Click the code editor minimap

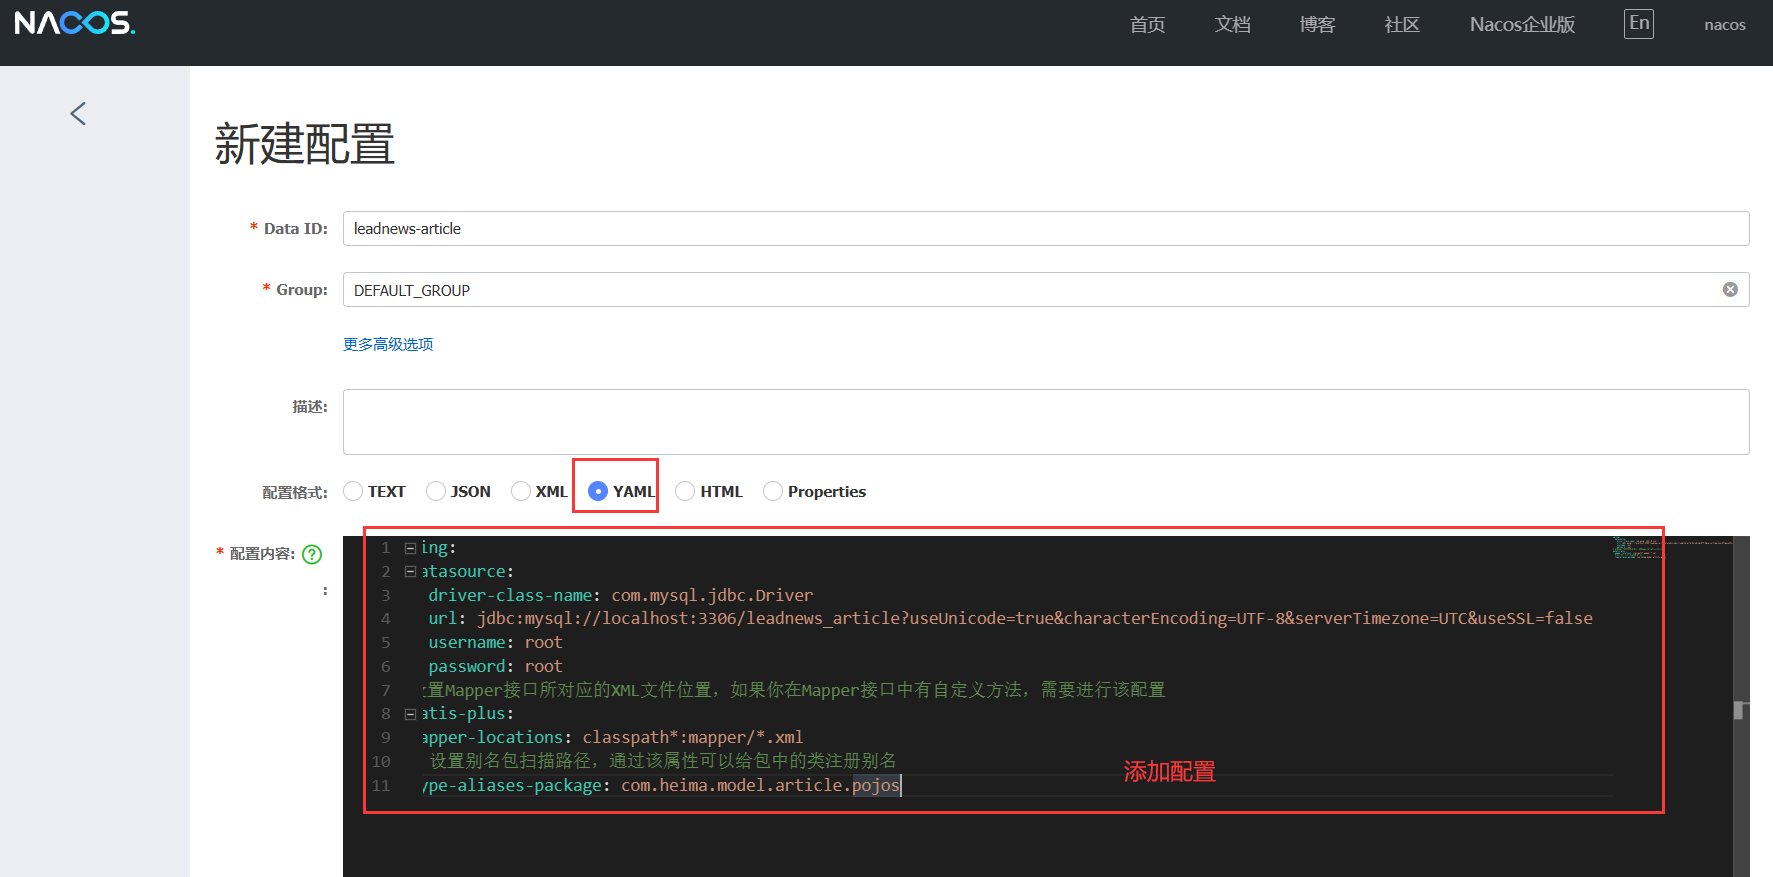tap(1672, 547)
